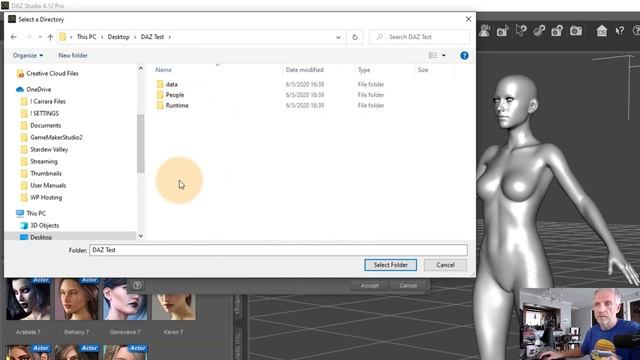Click the house icon in DAZ toolbar
Viewport: 640px width, 360px height.
click(602, 31)
